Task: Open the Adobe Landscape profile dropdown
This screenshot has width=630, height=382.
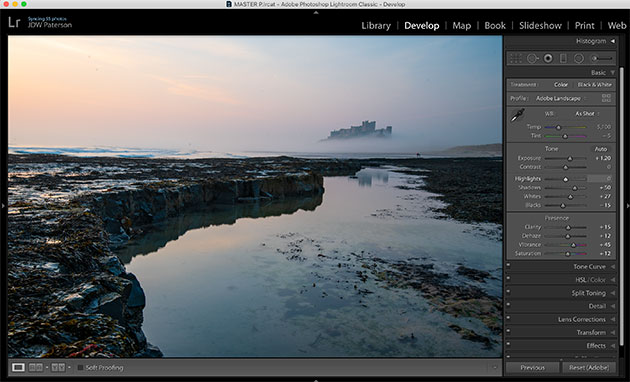Action: (x=561, y=98)
